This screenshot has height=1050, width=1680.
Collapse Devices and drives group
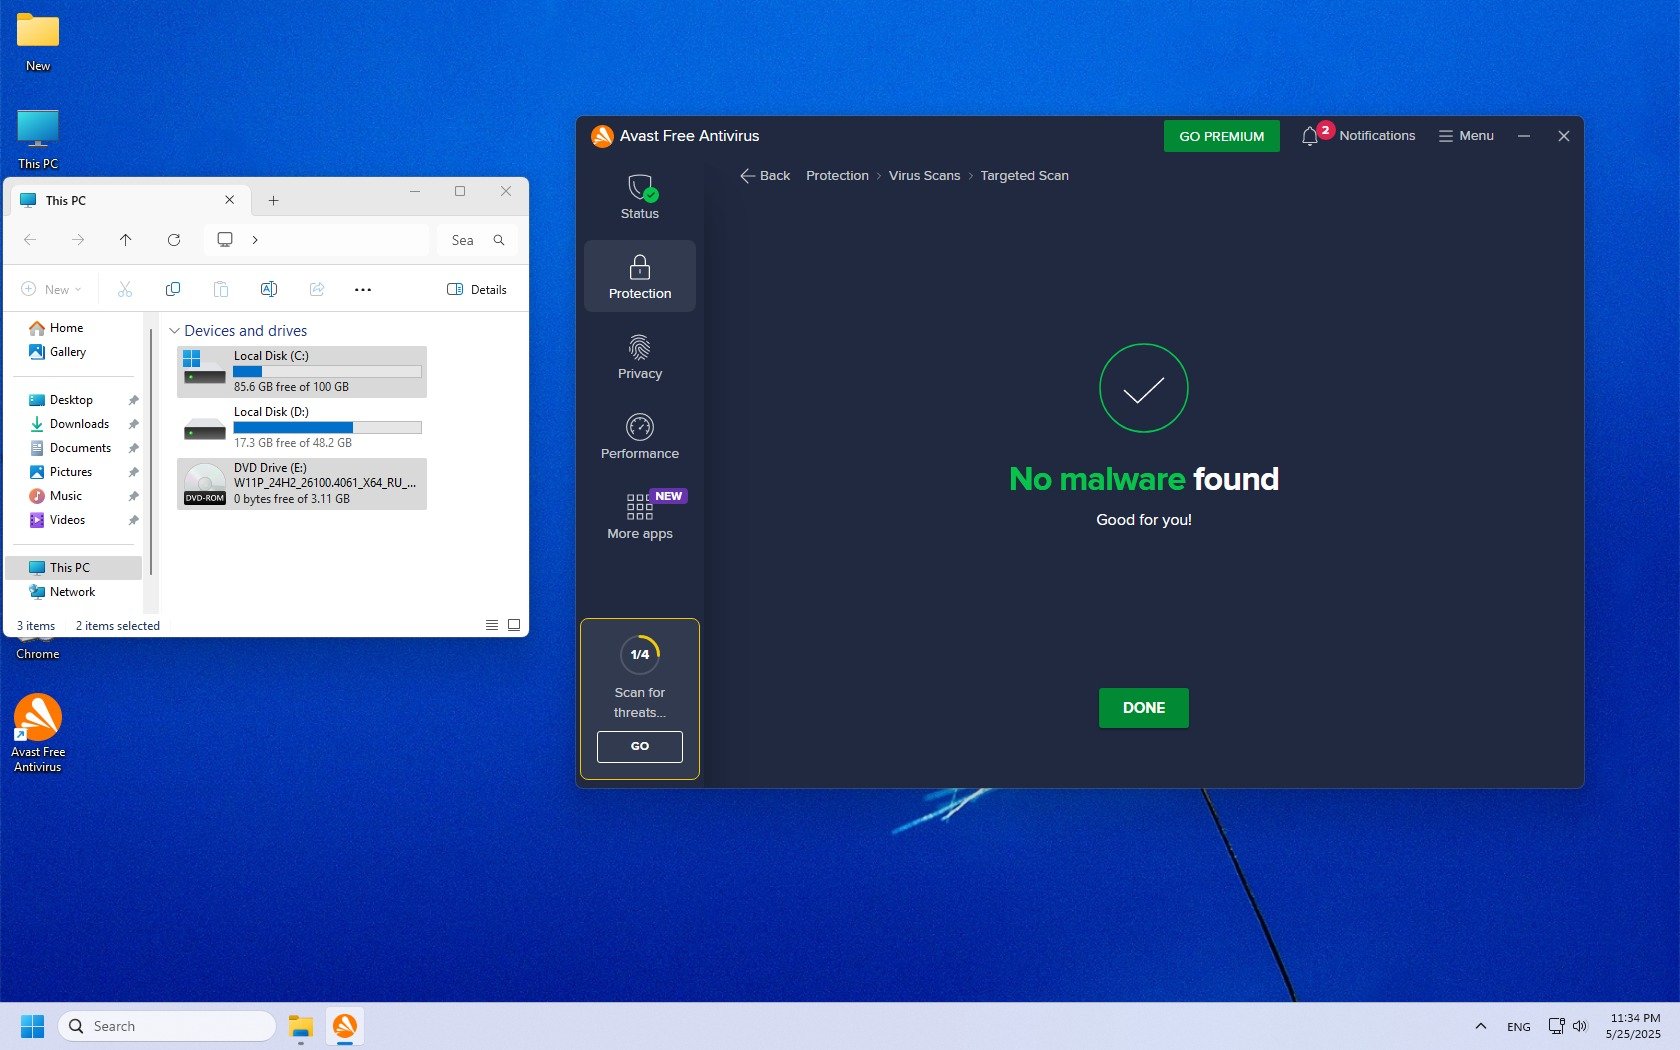pyautogui.click(x=174, y=331)
